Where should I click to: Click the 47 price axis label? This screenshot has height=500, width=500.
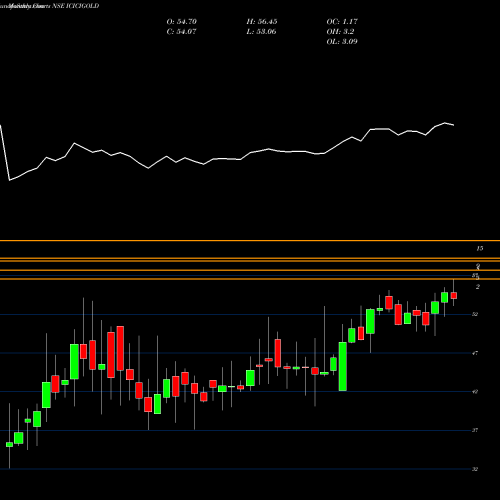[x=475, y=353]
